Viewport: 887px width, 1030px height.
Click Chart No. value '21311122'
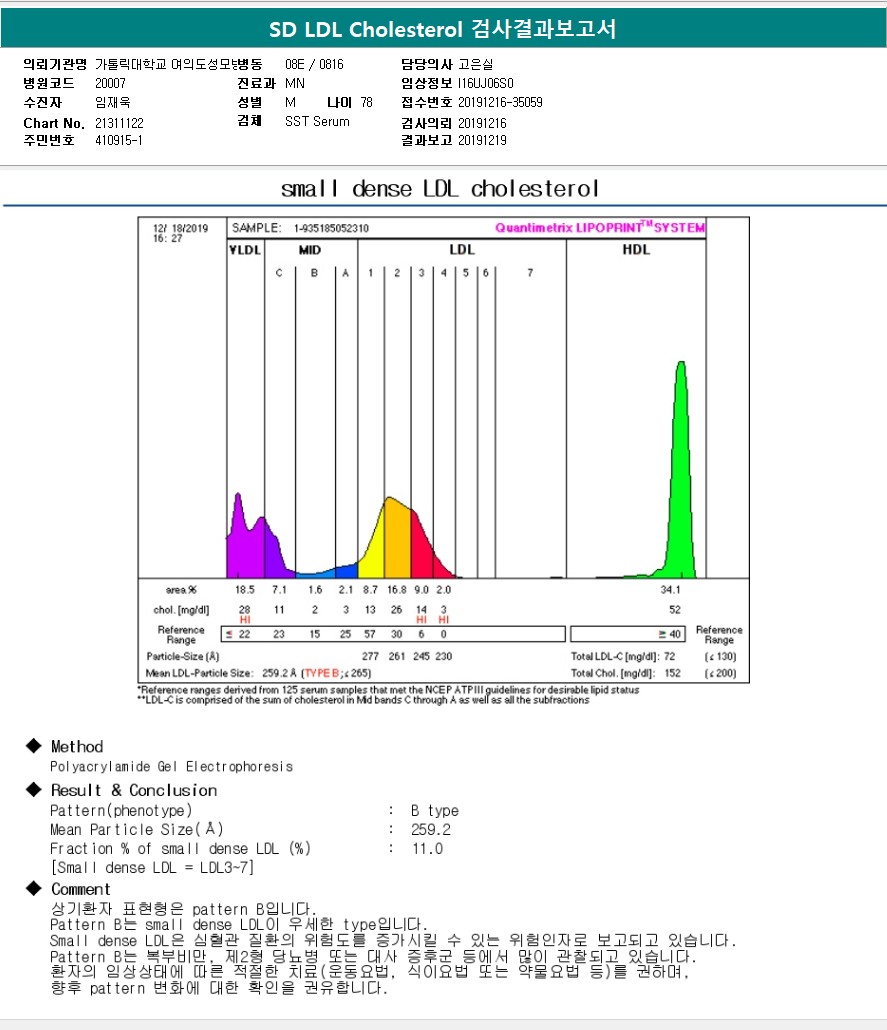[x=119, y=123]
